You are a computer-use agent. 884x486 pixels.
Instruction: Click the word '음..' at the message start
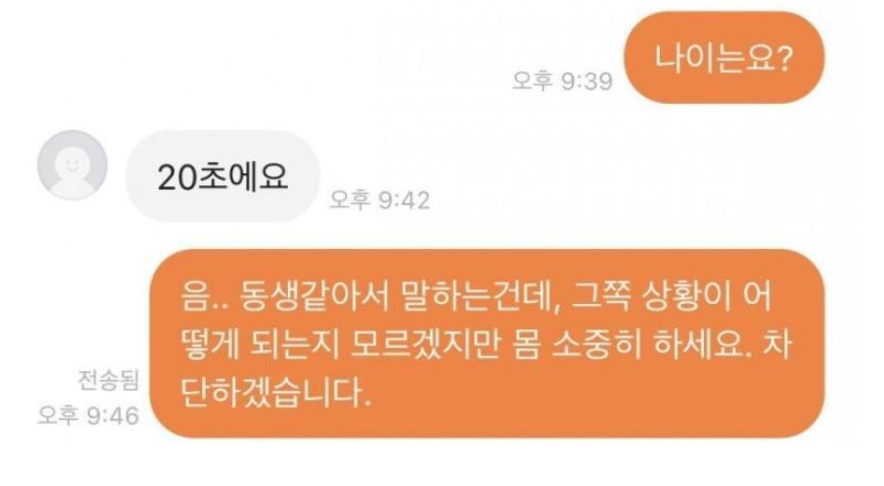[204, 295]
